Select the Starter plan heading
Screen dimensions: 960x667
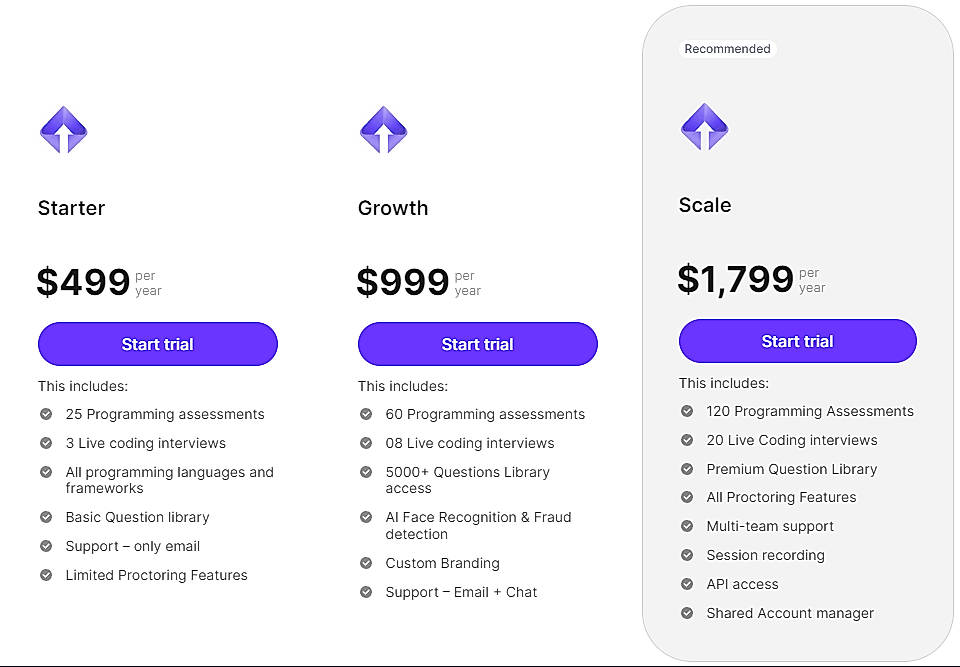pos(71,208)
